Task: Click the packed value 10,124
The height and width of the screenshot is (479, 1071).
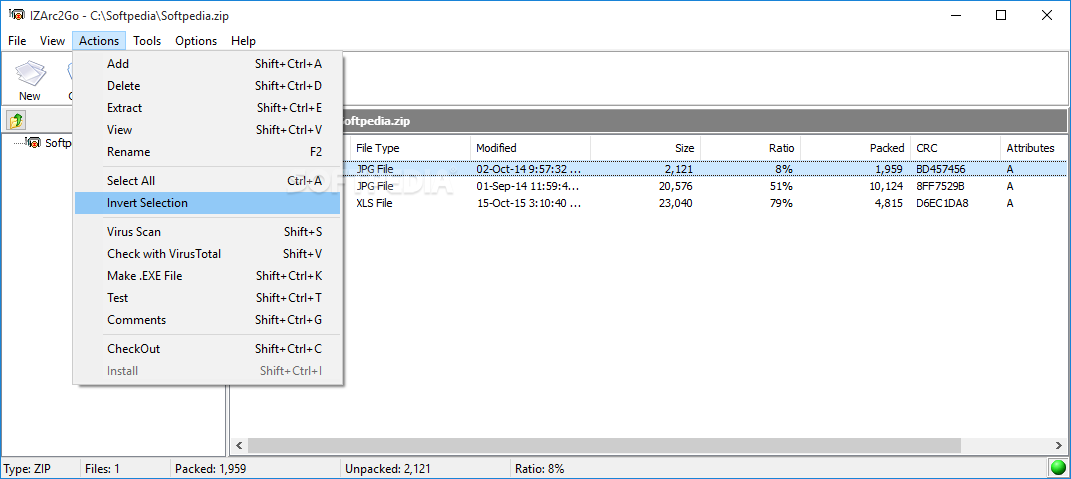Action: coord(885,186)
